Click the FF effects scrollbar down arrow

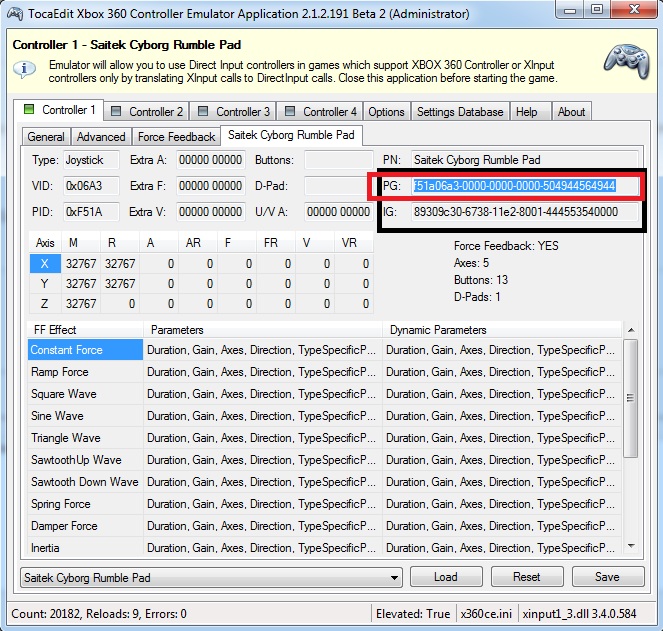coord(630,546)
